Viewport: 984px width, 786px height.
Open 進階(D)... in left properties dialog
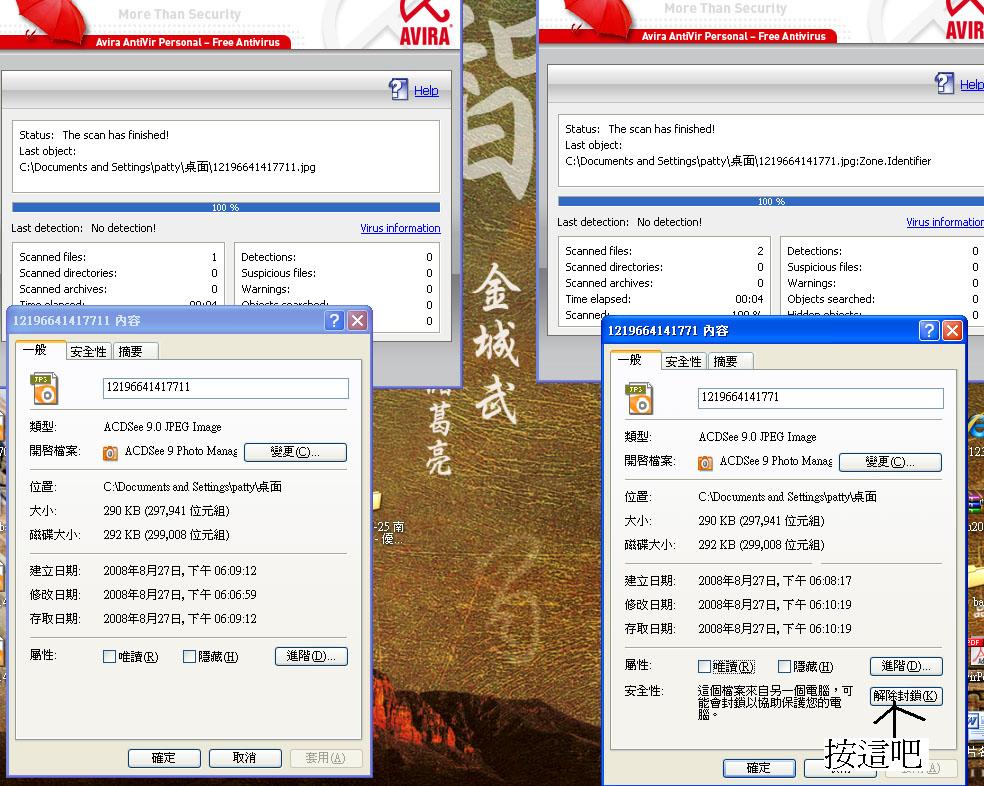(x=311, y=656)
